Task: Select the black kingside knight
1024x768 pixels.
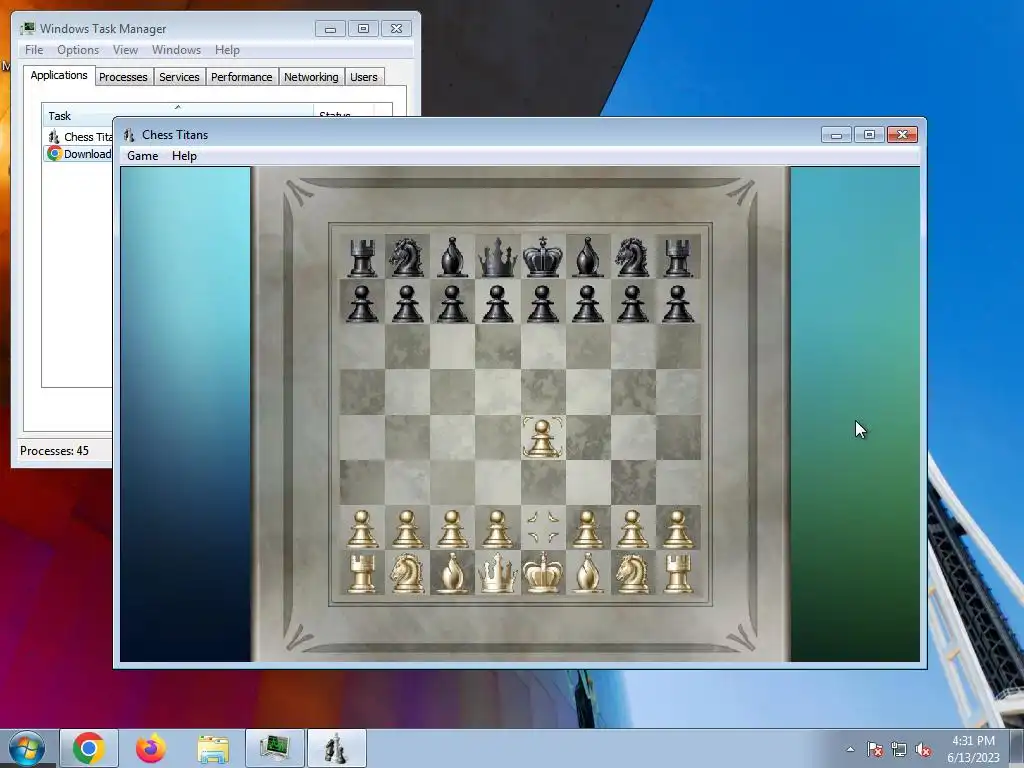Action: pyautogui.click(x=632, y=257)
